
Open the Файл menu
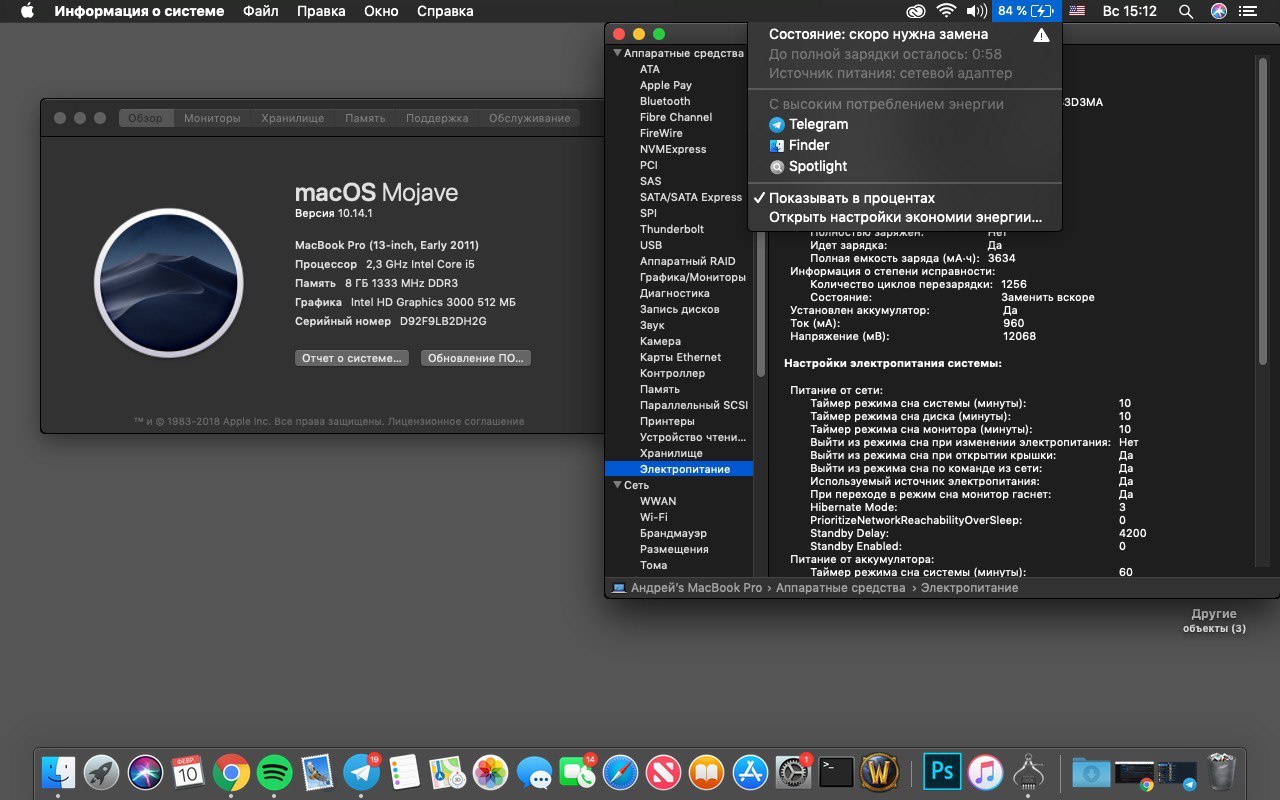coord(261,11)
